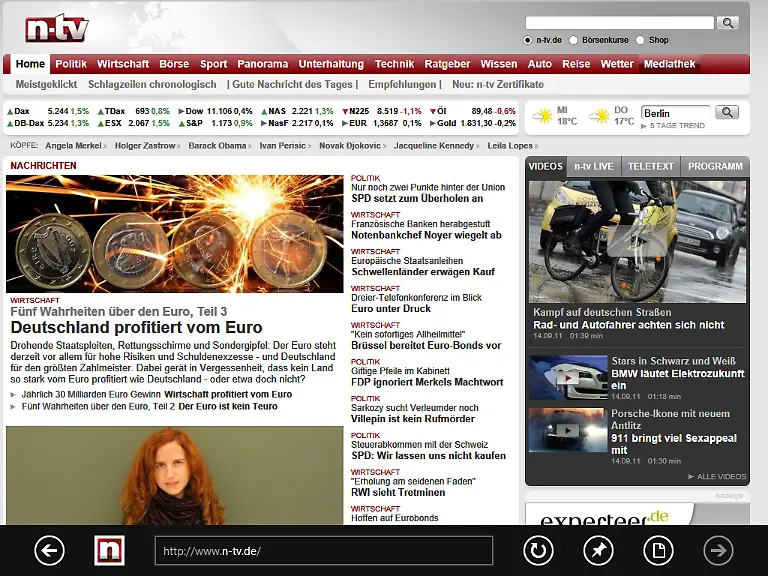
Task: Open Novak Djokovic in Köpfe row
Action: [350, 146]
